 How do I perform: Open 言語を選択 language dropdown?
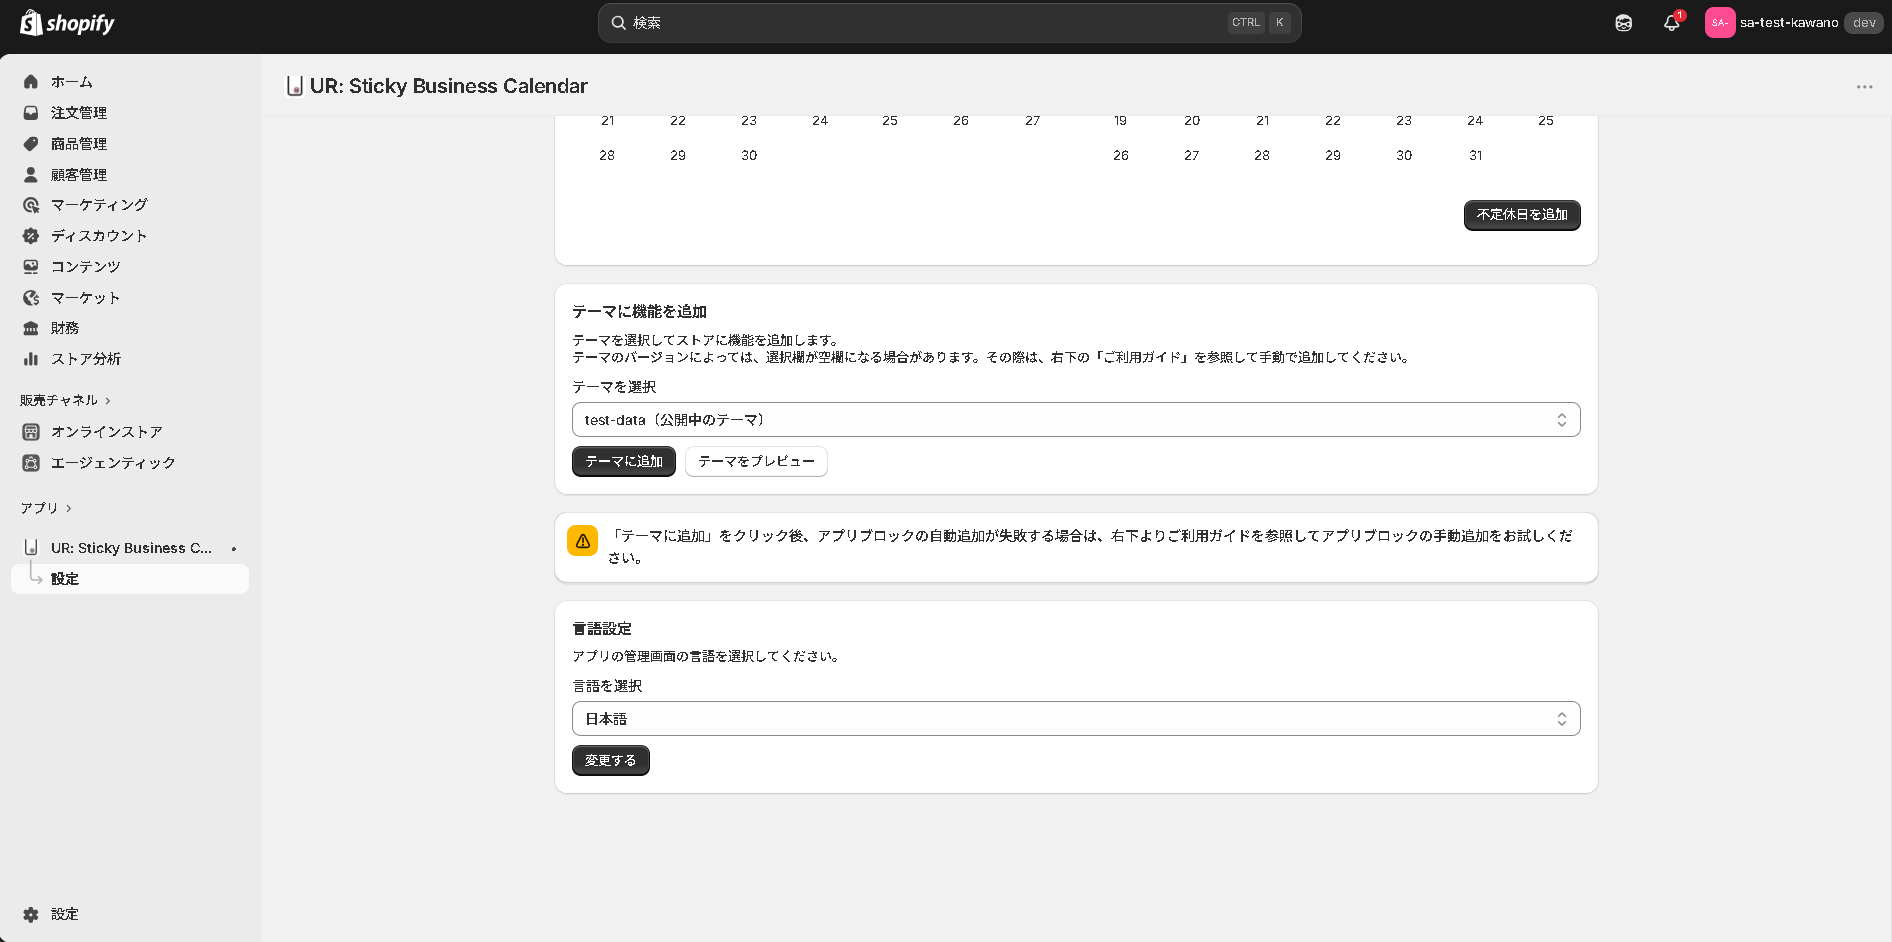point(1076,719)
